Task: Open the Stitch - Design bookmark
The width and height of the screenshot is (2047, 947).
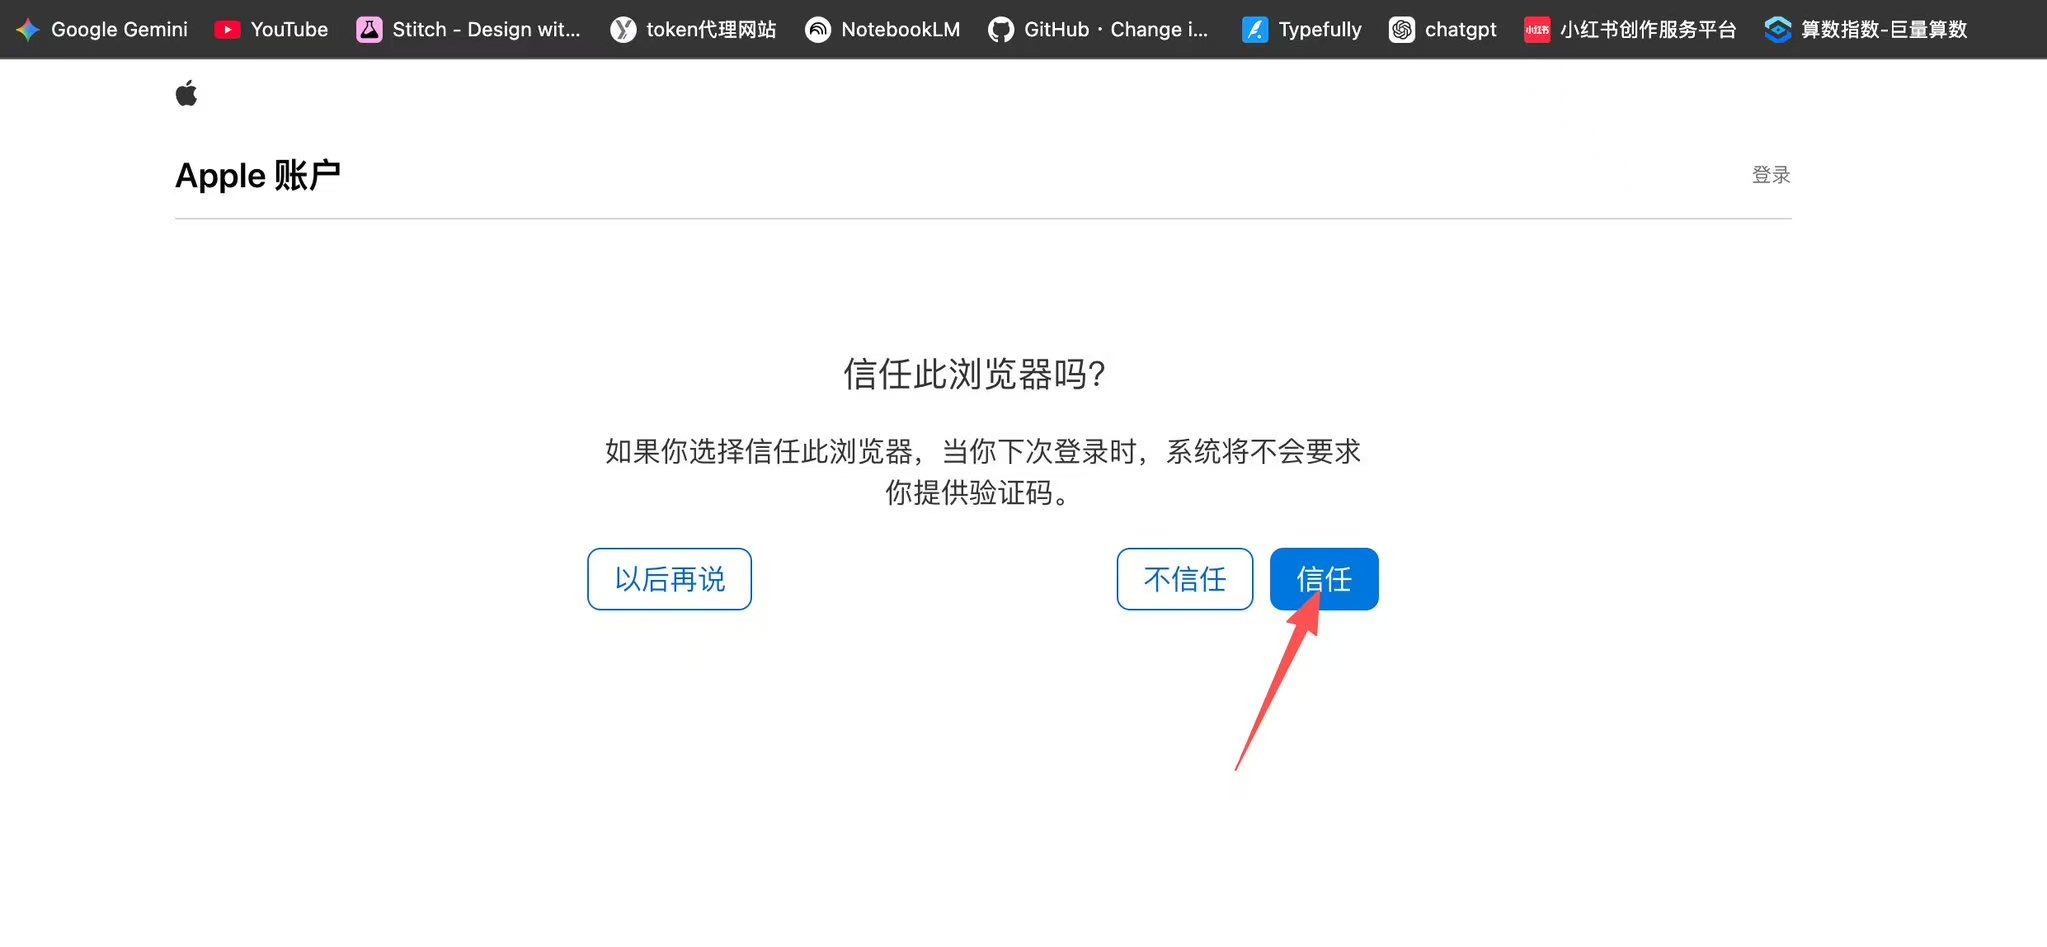Action: coord(468,29)
